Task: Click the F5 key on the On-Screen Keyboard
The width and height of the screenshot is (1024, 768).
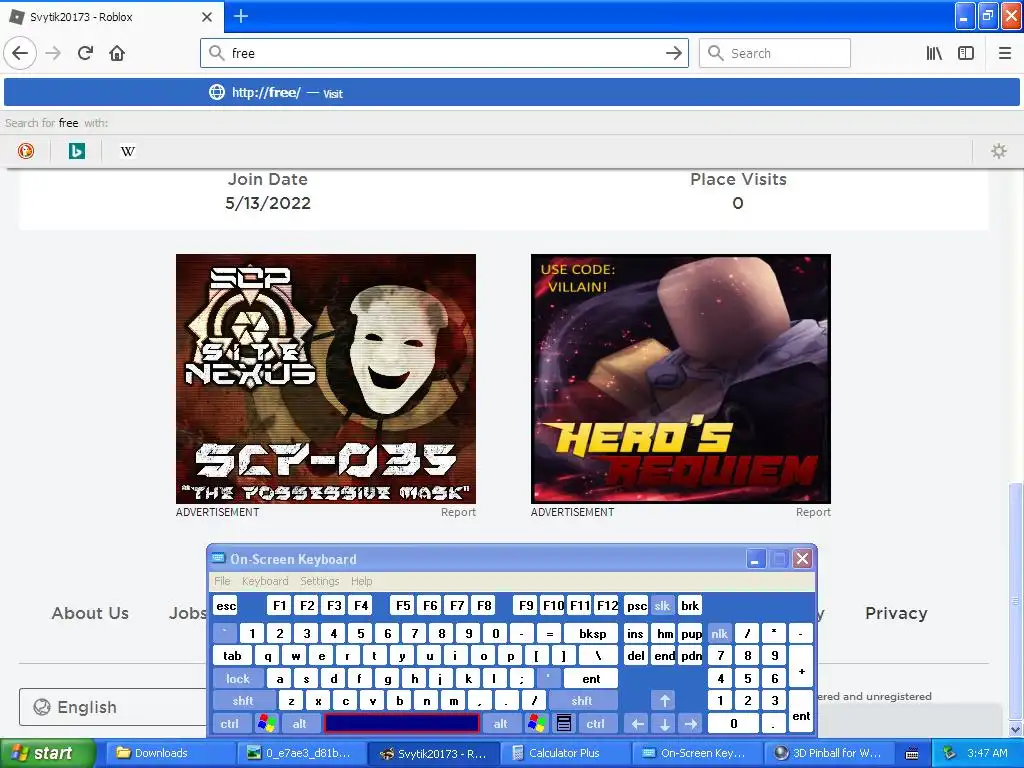Action: [403, 605]
